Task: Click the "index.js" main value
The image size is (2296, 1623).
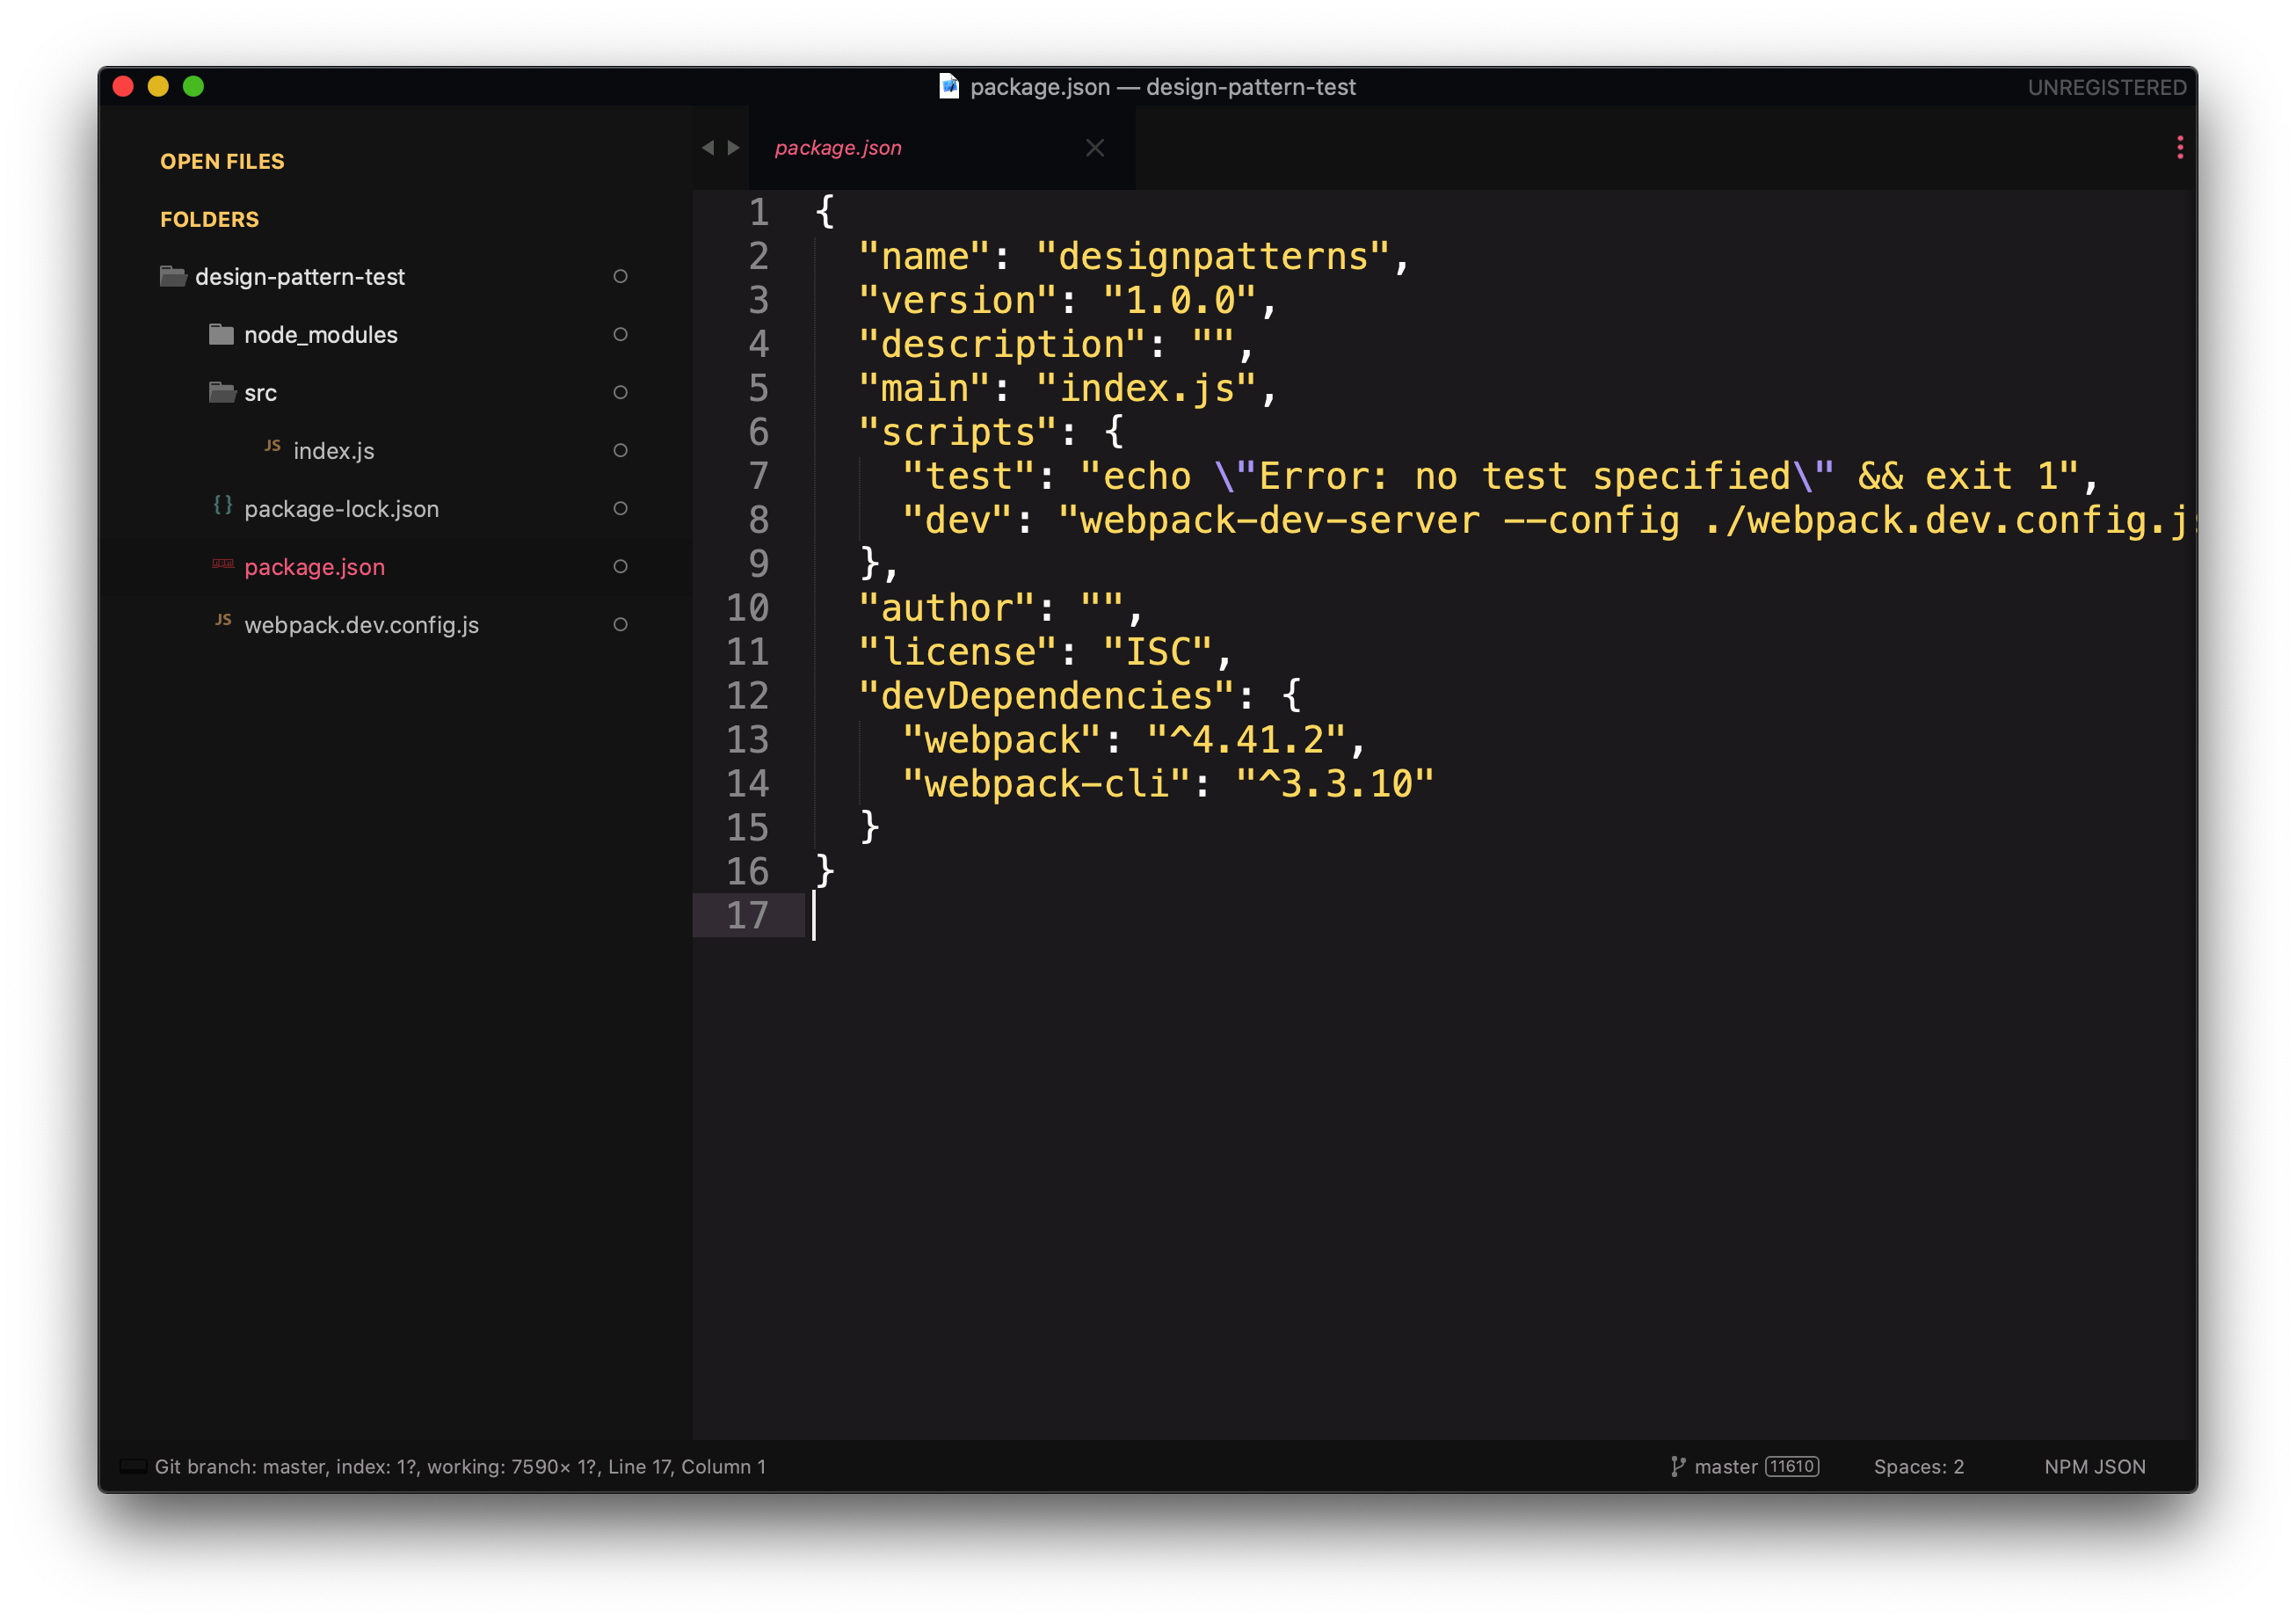Action: click(x=1145, y=389)
